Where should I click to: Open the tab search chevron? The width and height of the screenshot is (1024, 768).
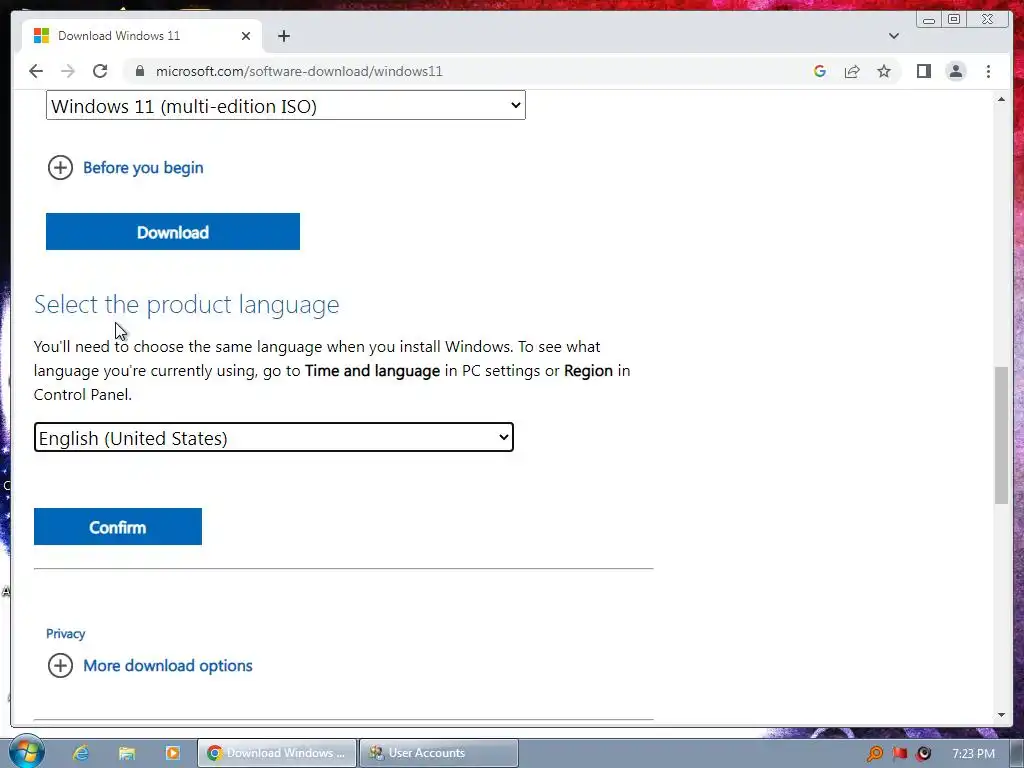click(x=893, y=36)
